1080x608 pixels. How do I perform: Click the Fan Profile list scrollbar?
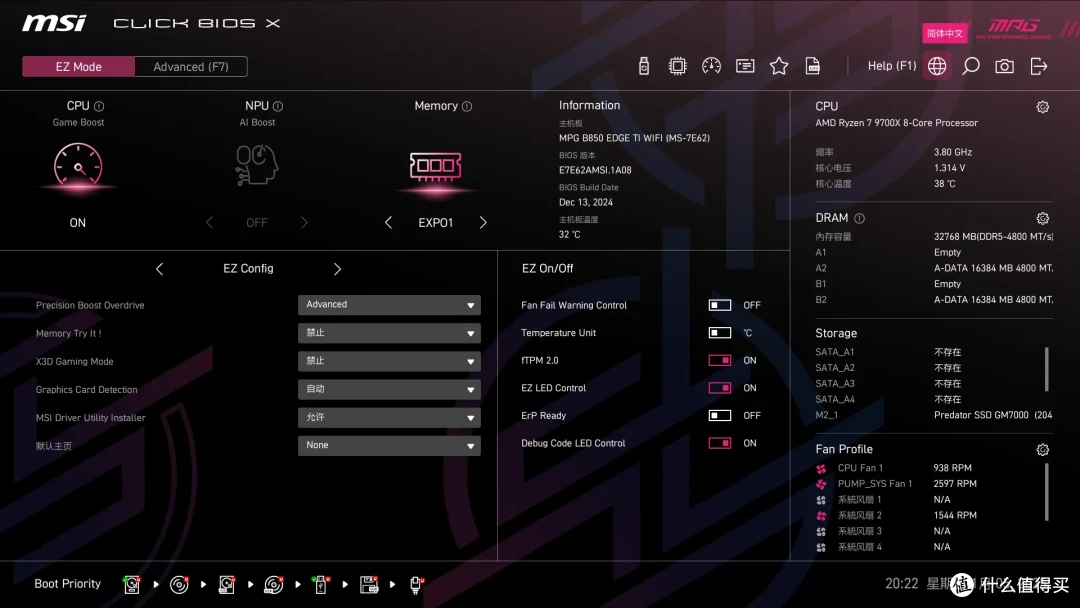click(x=1046, y=492)
